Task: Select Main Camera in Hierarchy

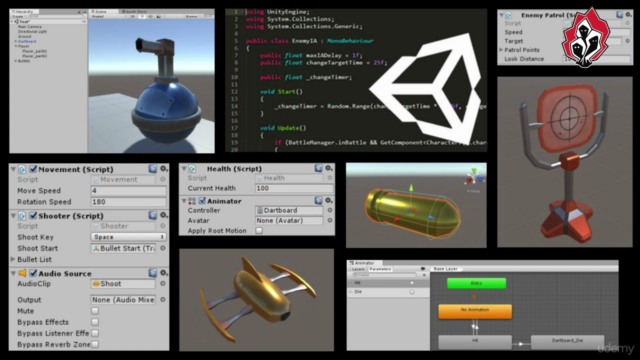Action: click(x=30, y=27)
